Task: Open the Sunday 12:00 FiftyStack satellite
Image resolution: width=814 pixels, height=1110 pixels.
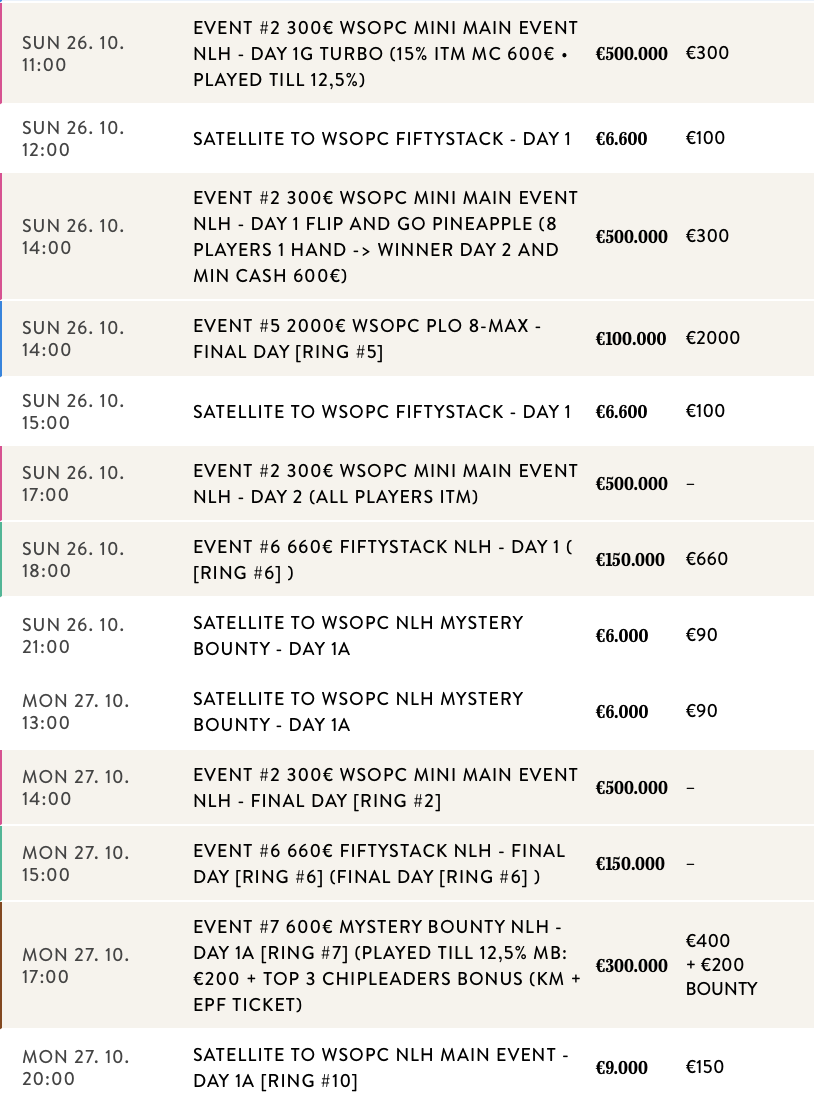Action: coord(382,139)
